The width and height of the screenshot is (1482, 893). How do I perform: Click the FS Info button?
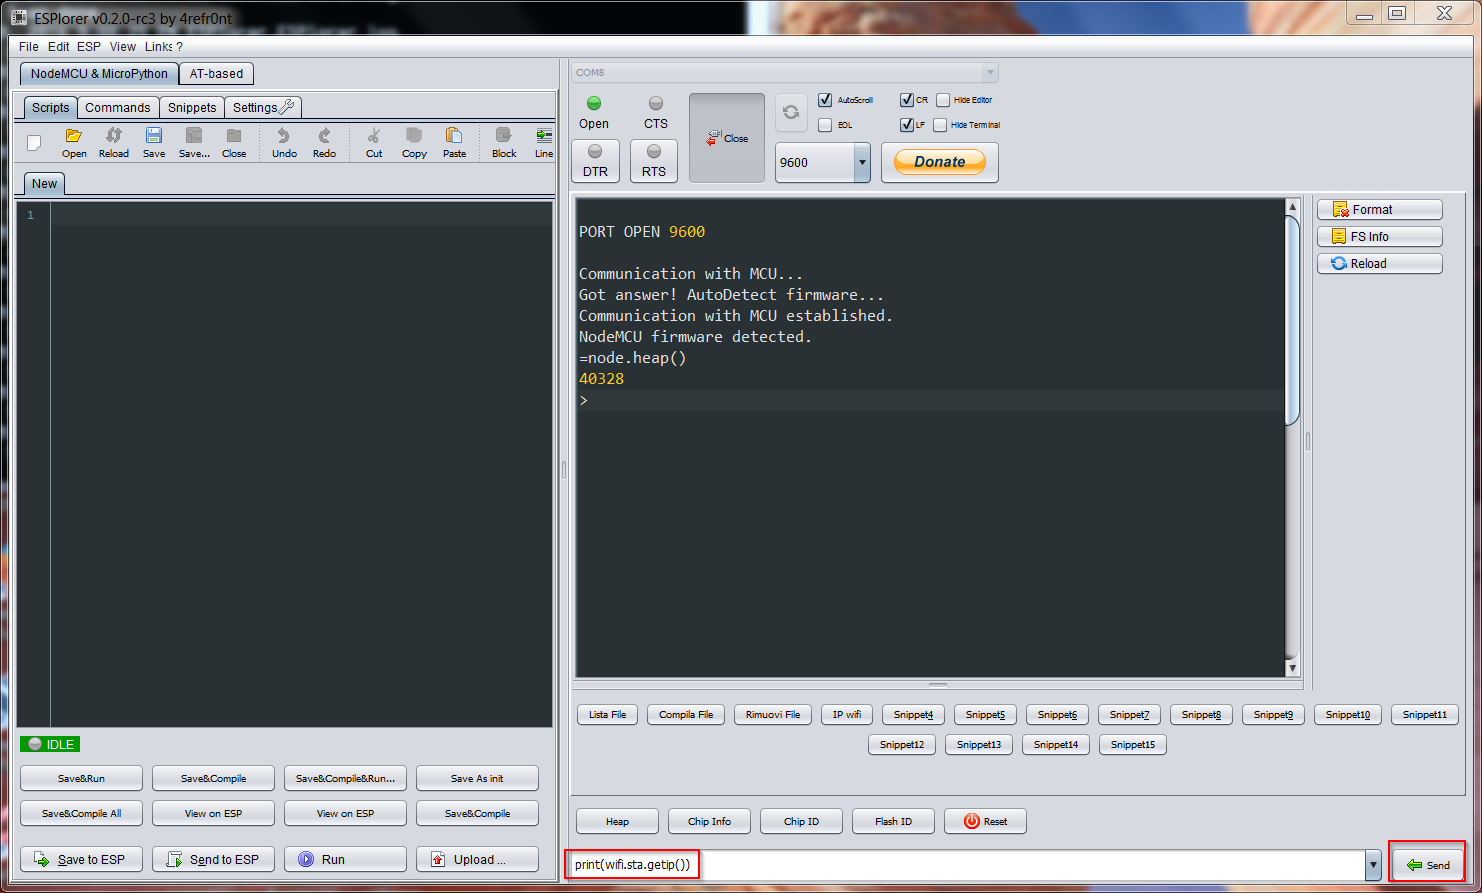(1379, 237)
